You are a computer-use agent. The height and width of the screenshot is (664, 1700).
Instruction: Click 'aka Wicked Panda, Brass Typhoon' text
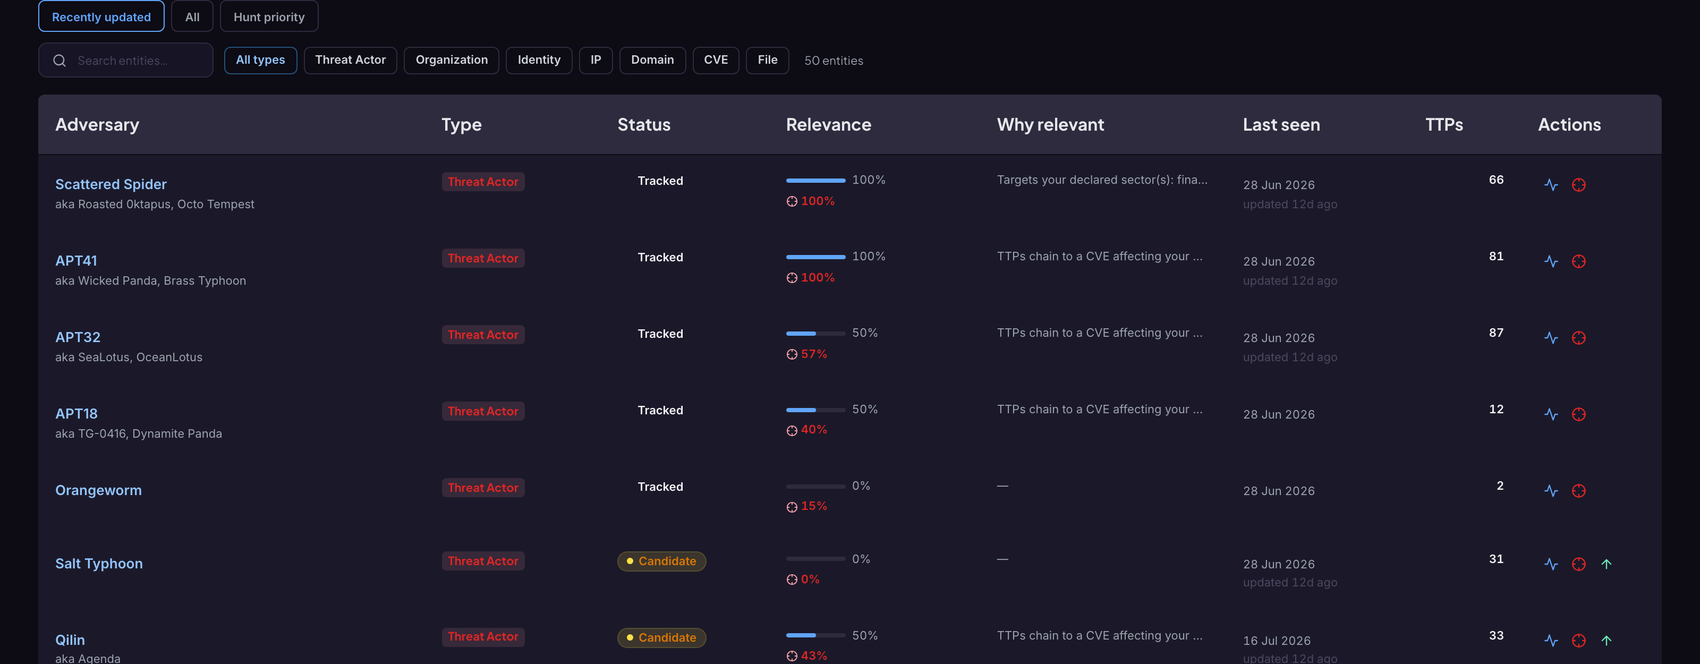[x=150, y=281]
